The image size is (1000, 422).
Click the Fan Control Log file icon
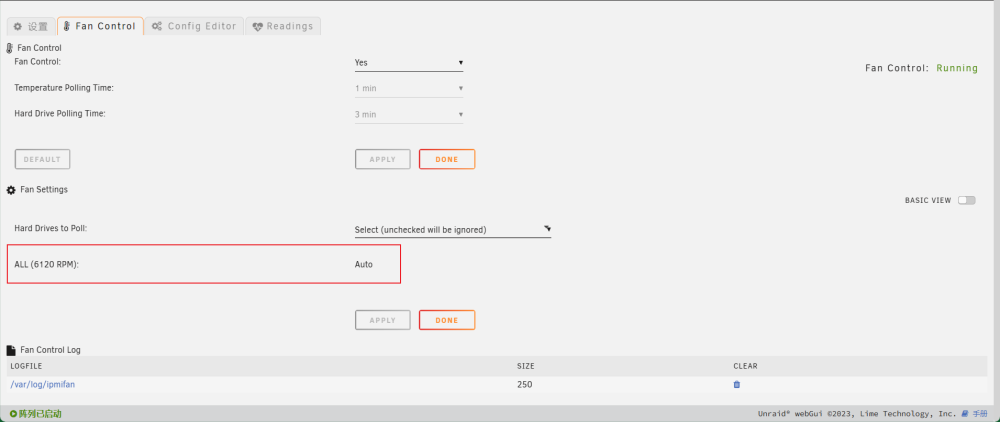[x=11, y=350]
